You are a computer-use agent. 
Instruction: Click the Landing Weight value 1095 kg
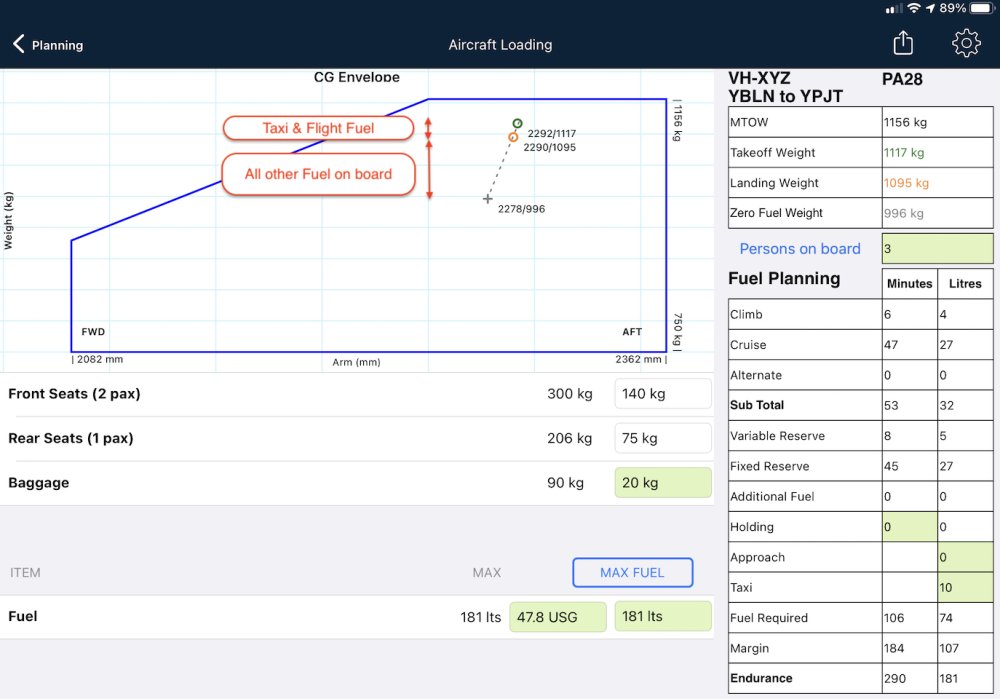click(906, 183)
